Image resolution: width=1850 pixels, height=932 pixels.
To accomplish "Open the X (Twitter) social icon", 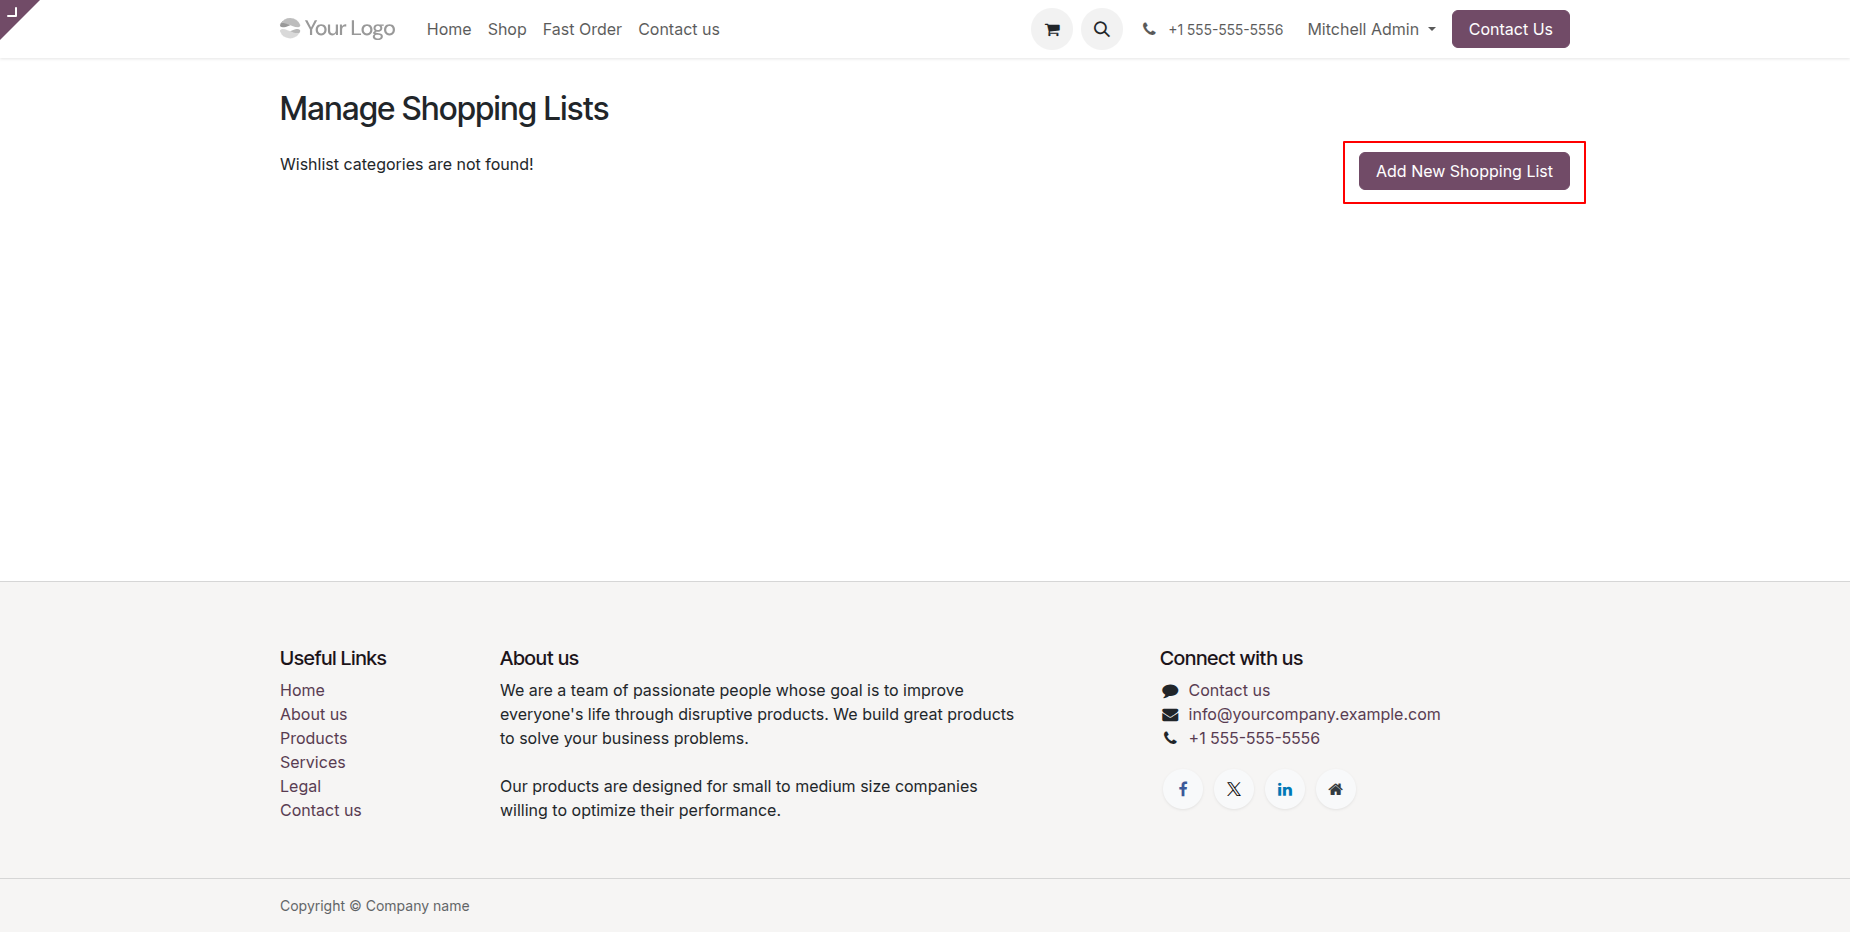I will [x=1234, y=790].
